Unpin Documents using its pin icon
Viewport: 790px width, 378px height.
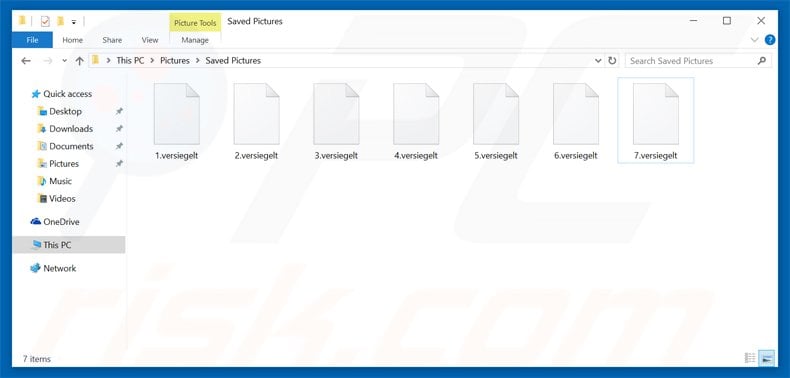(x=119, y=146)
